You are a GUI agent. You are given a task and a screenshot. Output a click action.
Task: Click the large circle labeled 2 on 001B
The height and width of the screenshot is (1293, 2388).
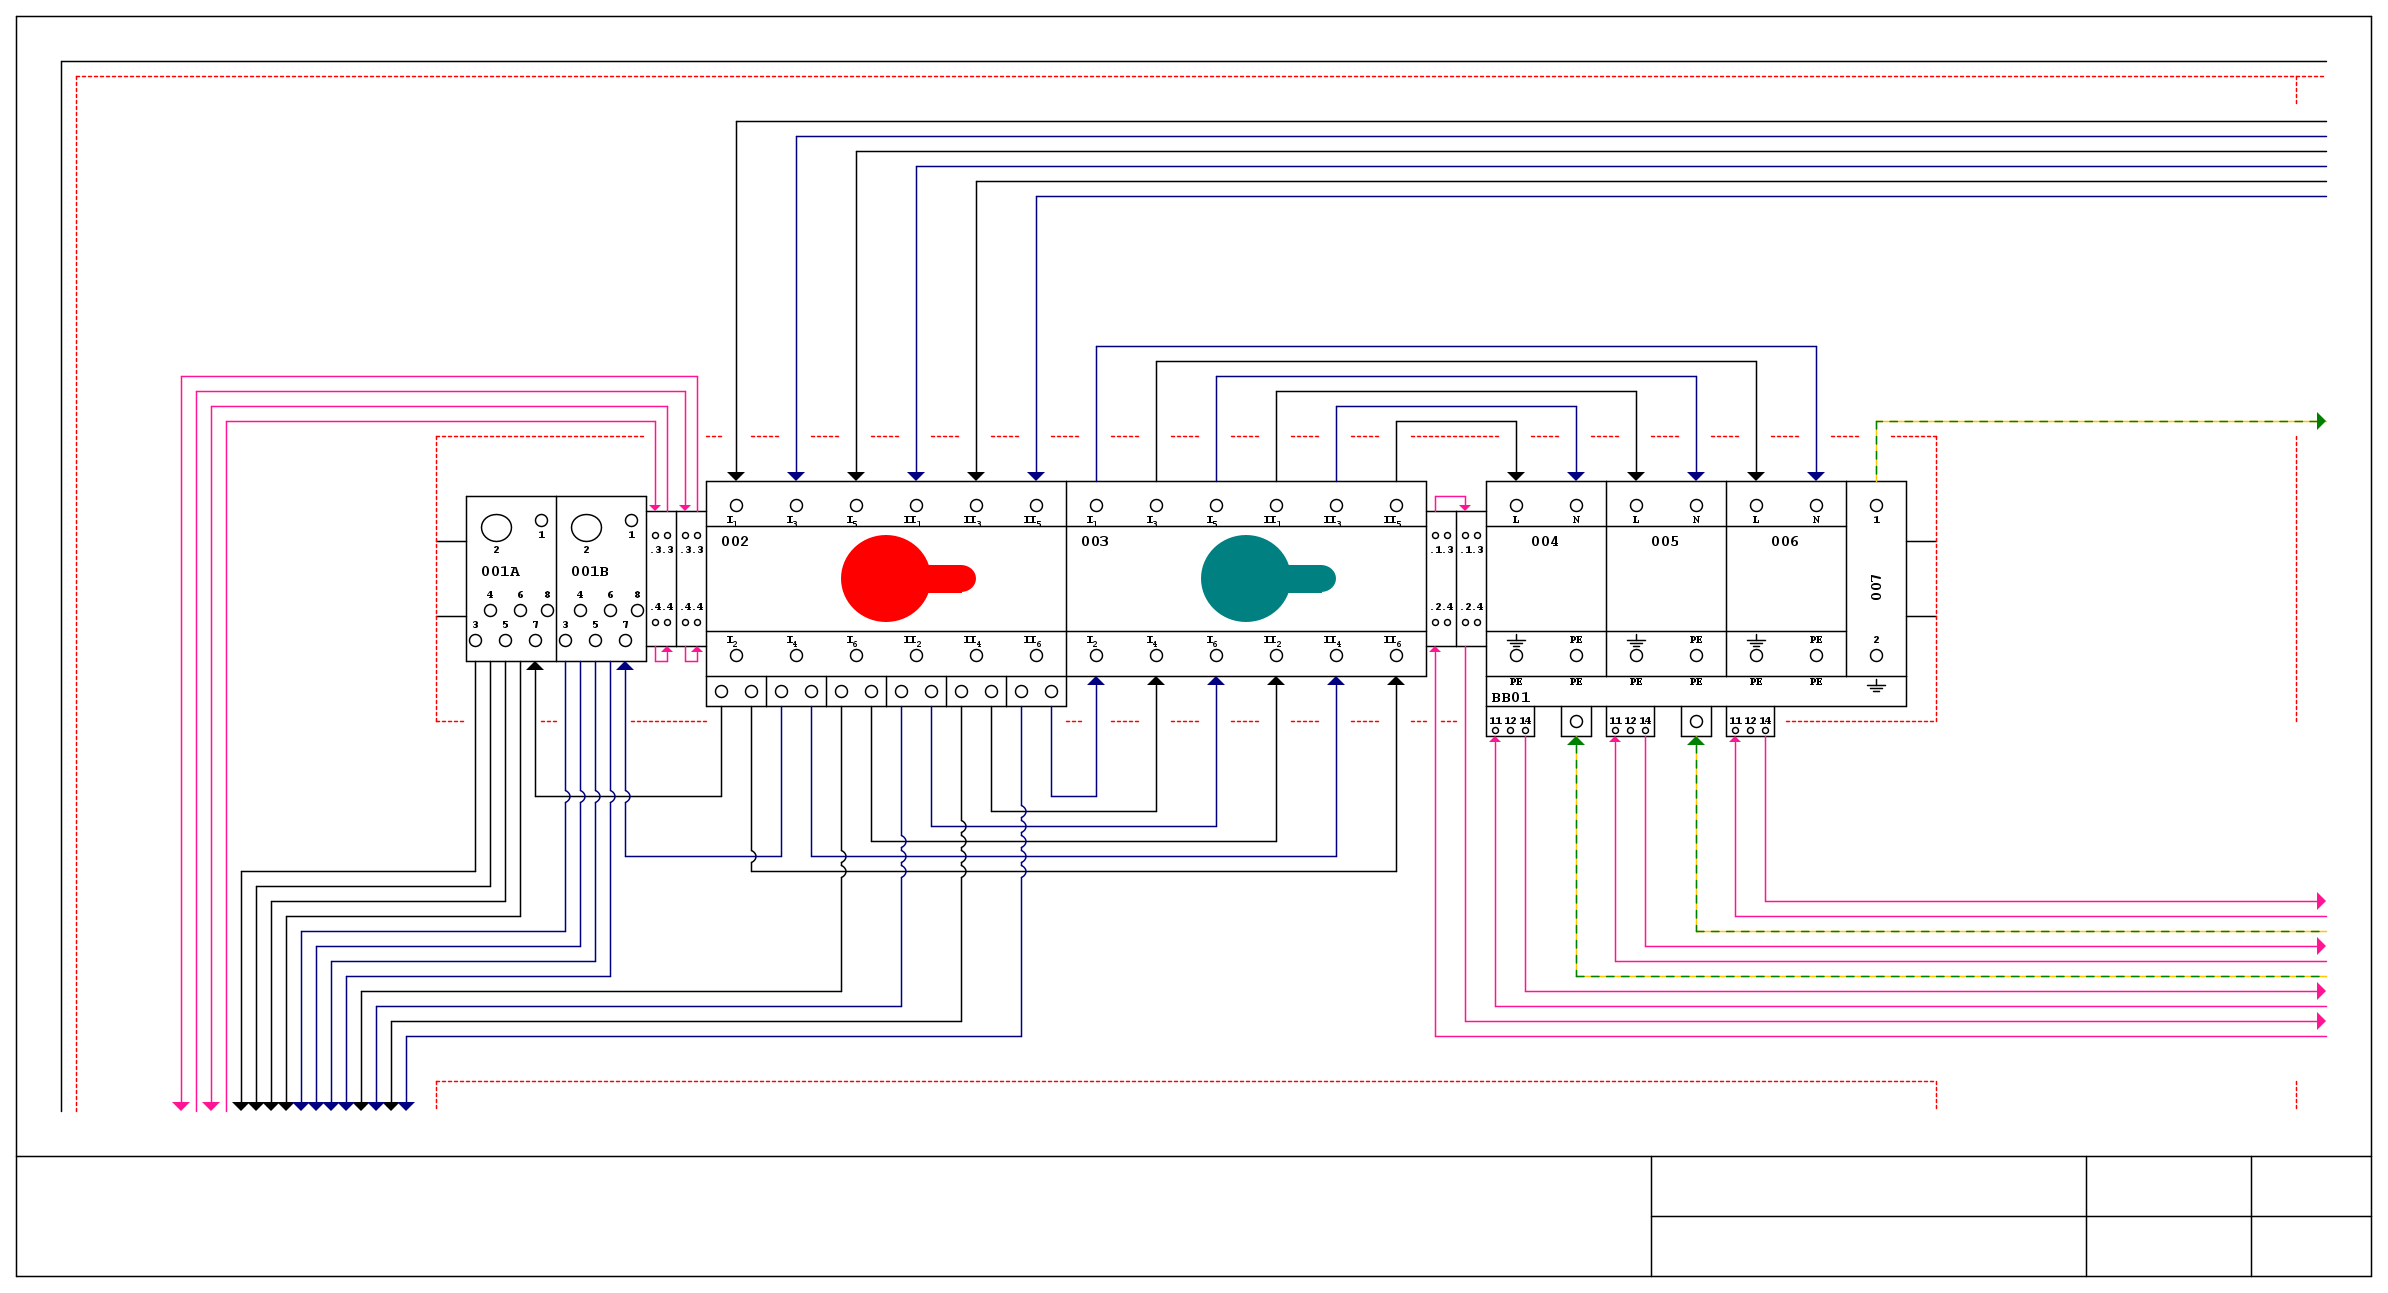click(586, 527)
